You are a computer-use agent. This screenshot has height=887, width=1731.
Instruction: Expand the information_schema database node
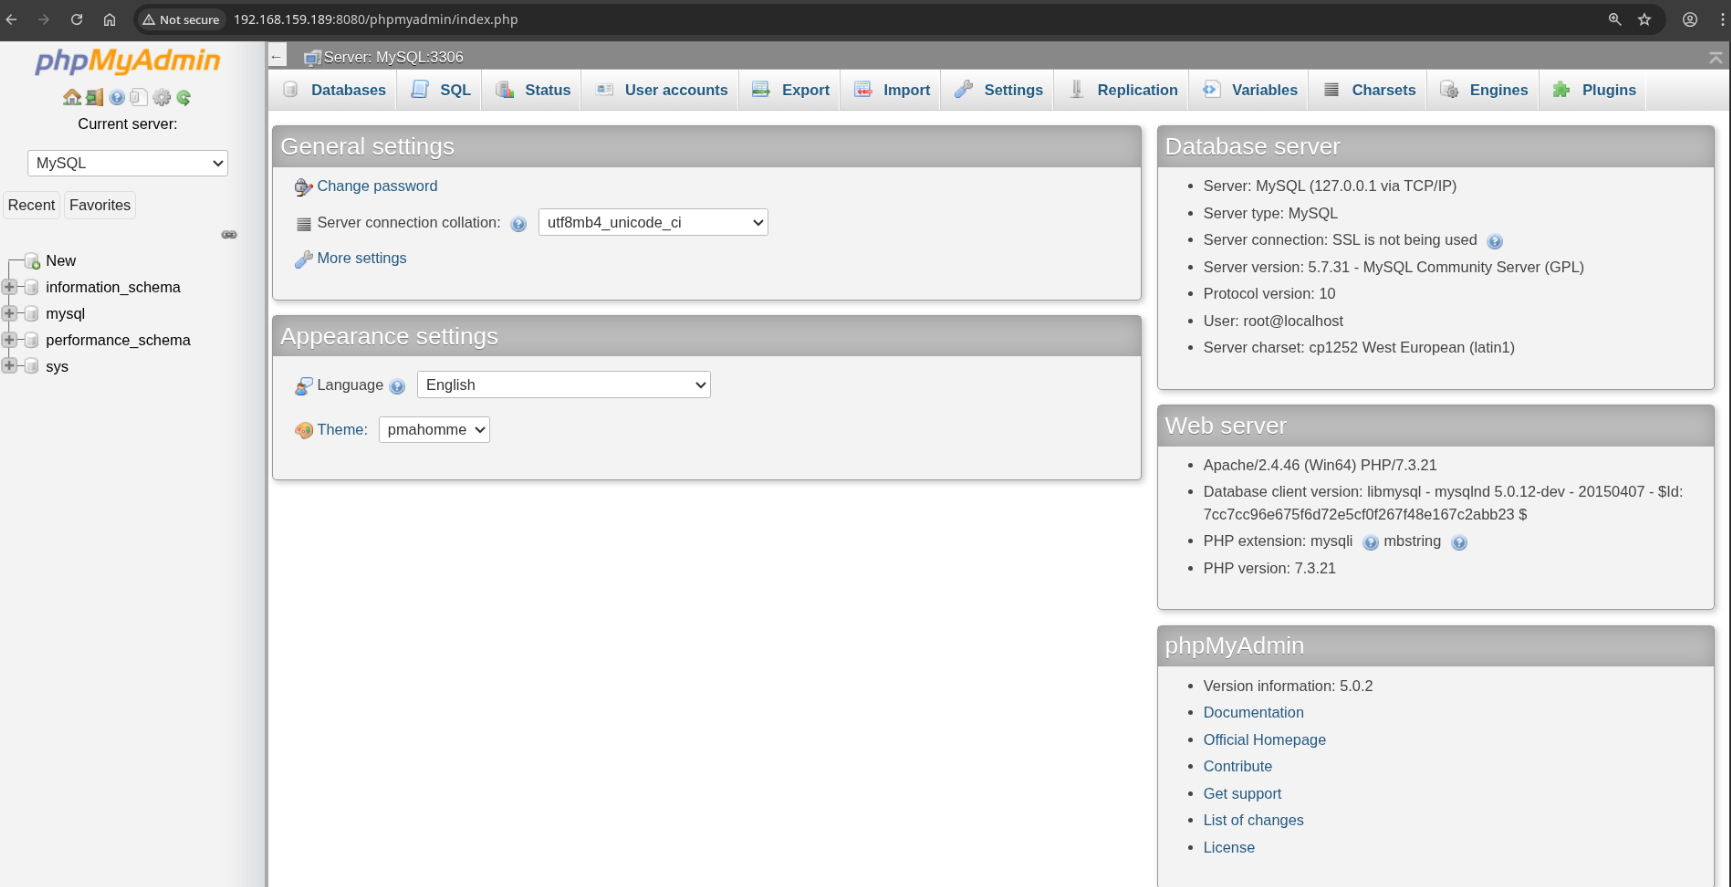(9, 287)
